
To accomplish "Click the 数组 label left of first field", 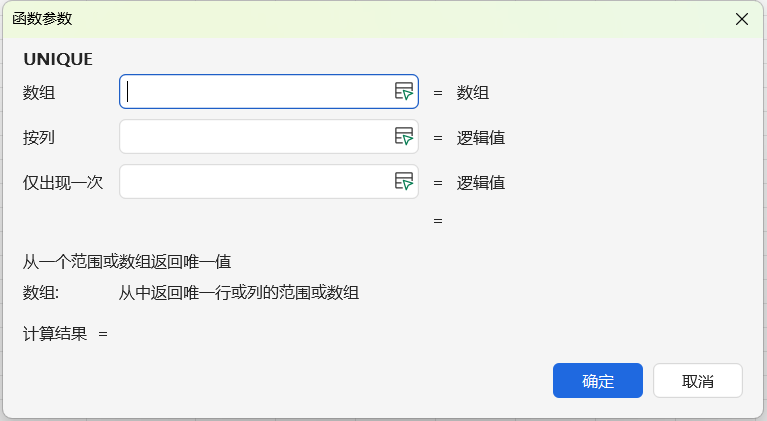I will 39,93.
